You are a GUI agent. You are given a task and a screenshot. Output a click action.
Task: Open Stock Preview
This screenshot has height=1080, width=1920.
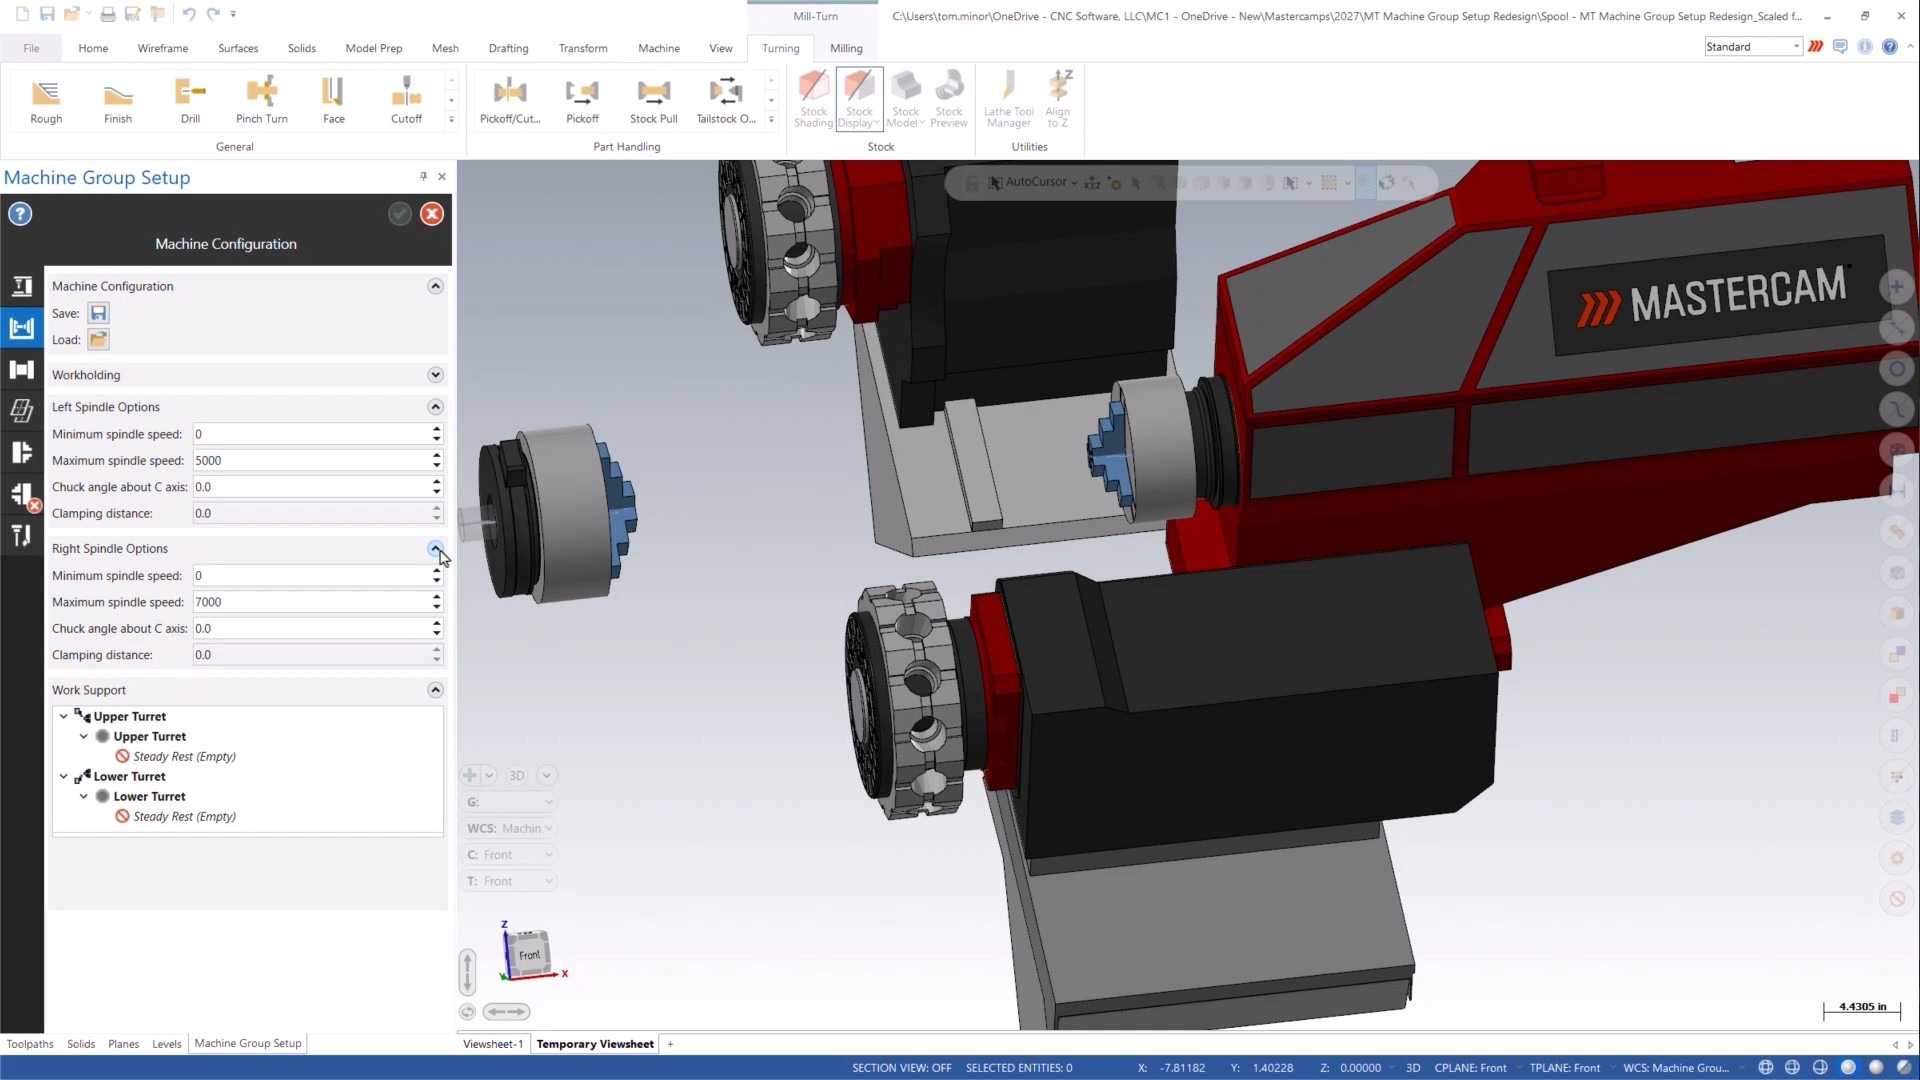(949, 99)
